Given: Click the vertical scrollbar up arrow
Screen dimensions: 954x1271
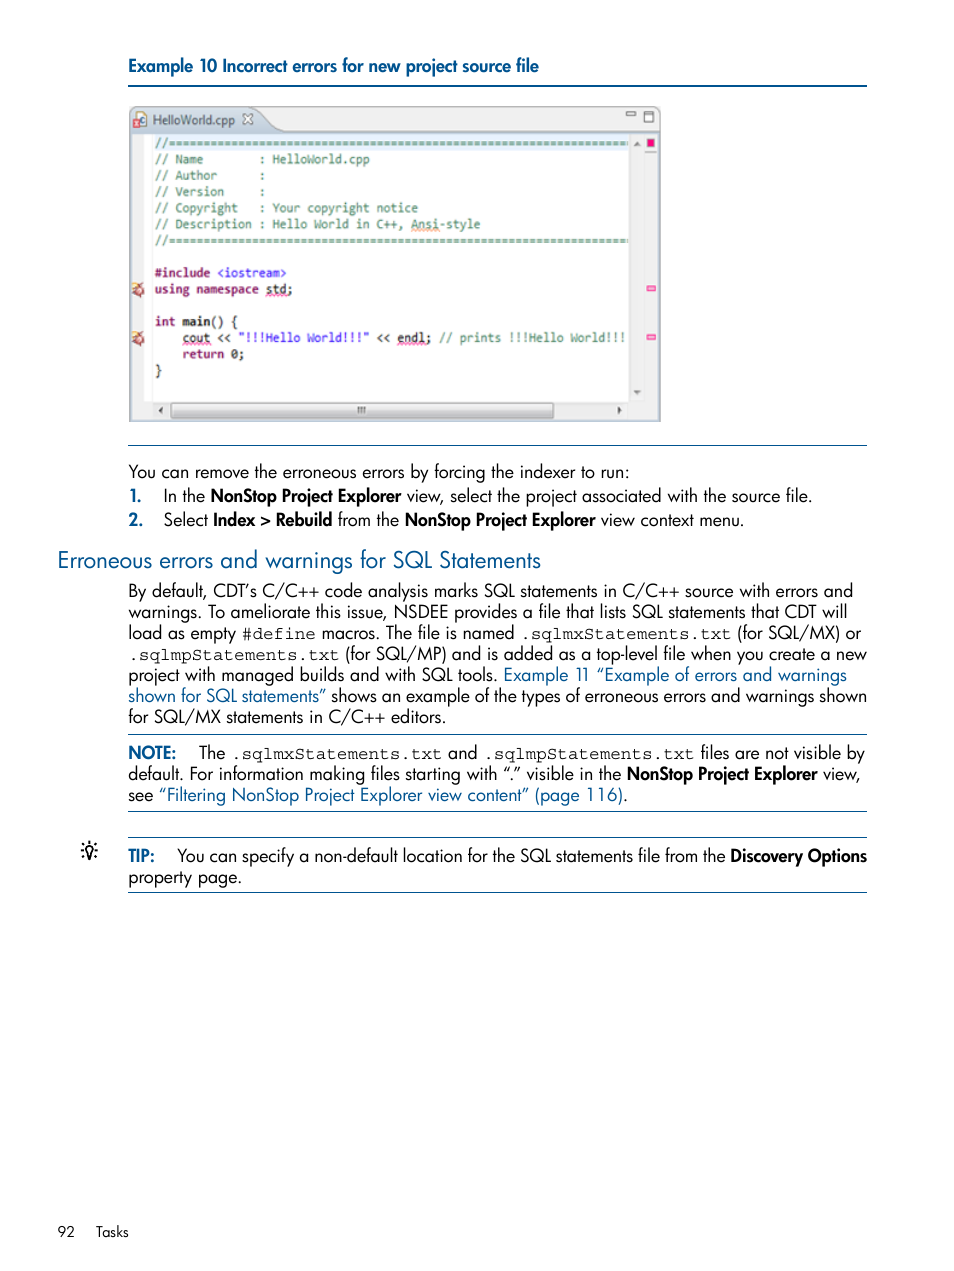Looking at the screenshot, I should 637,144.
